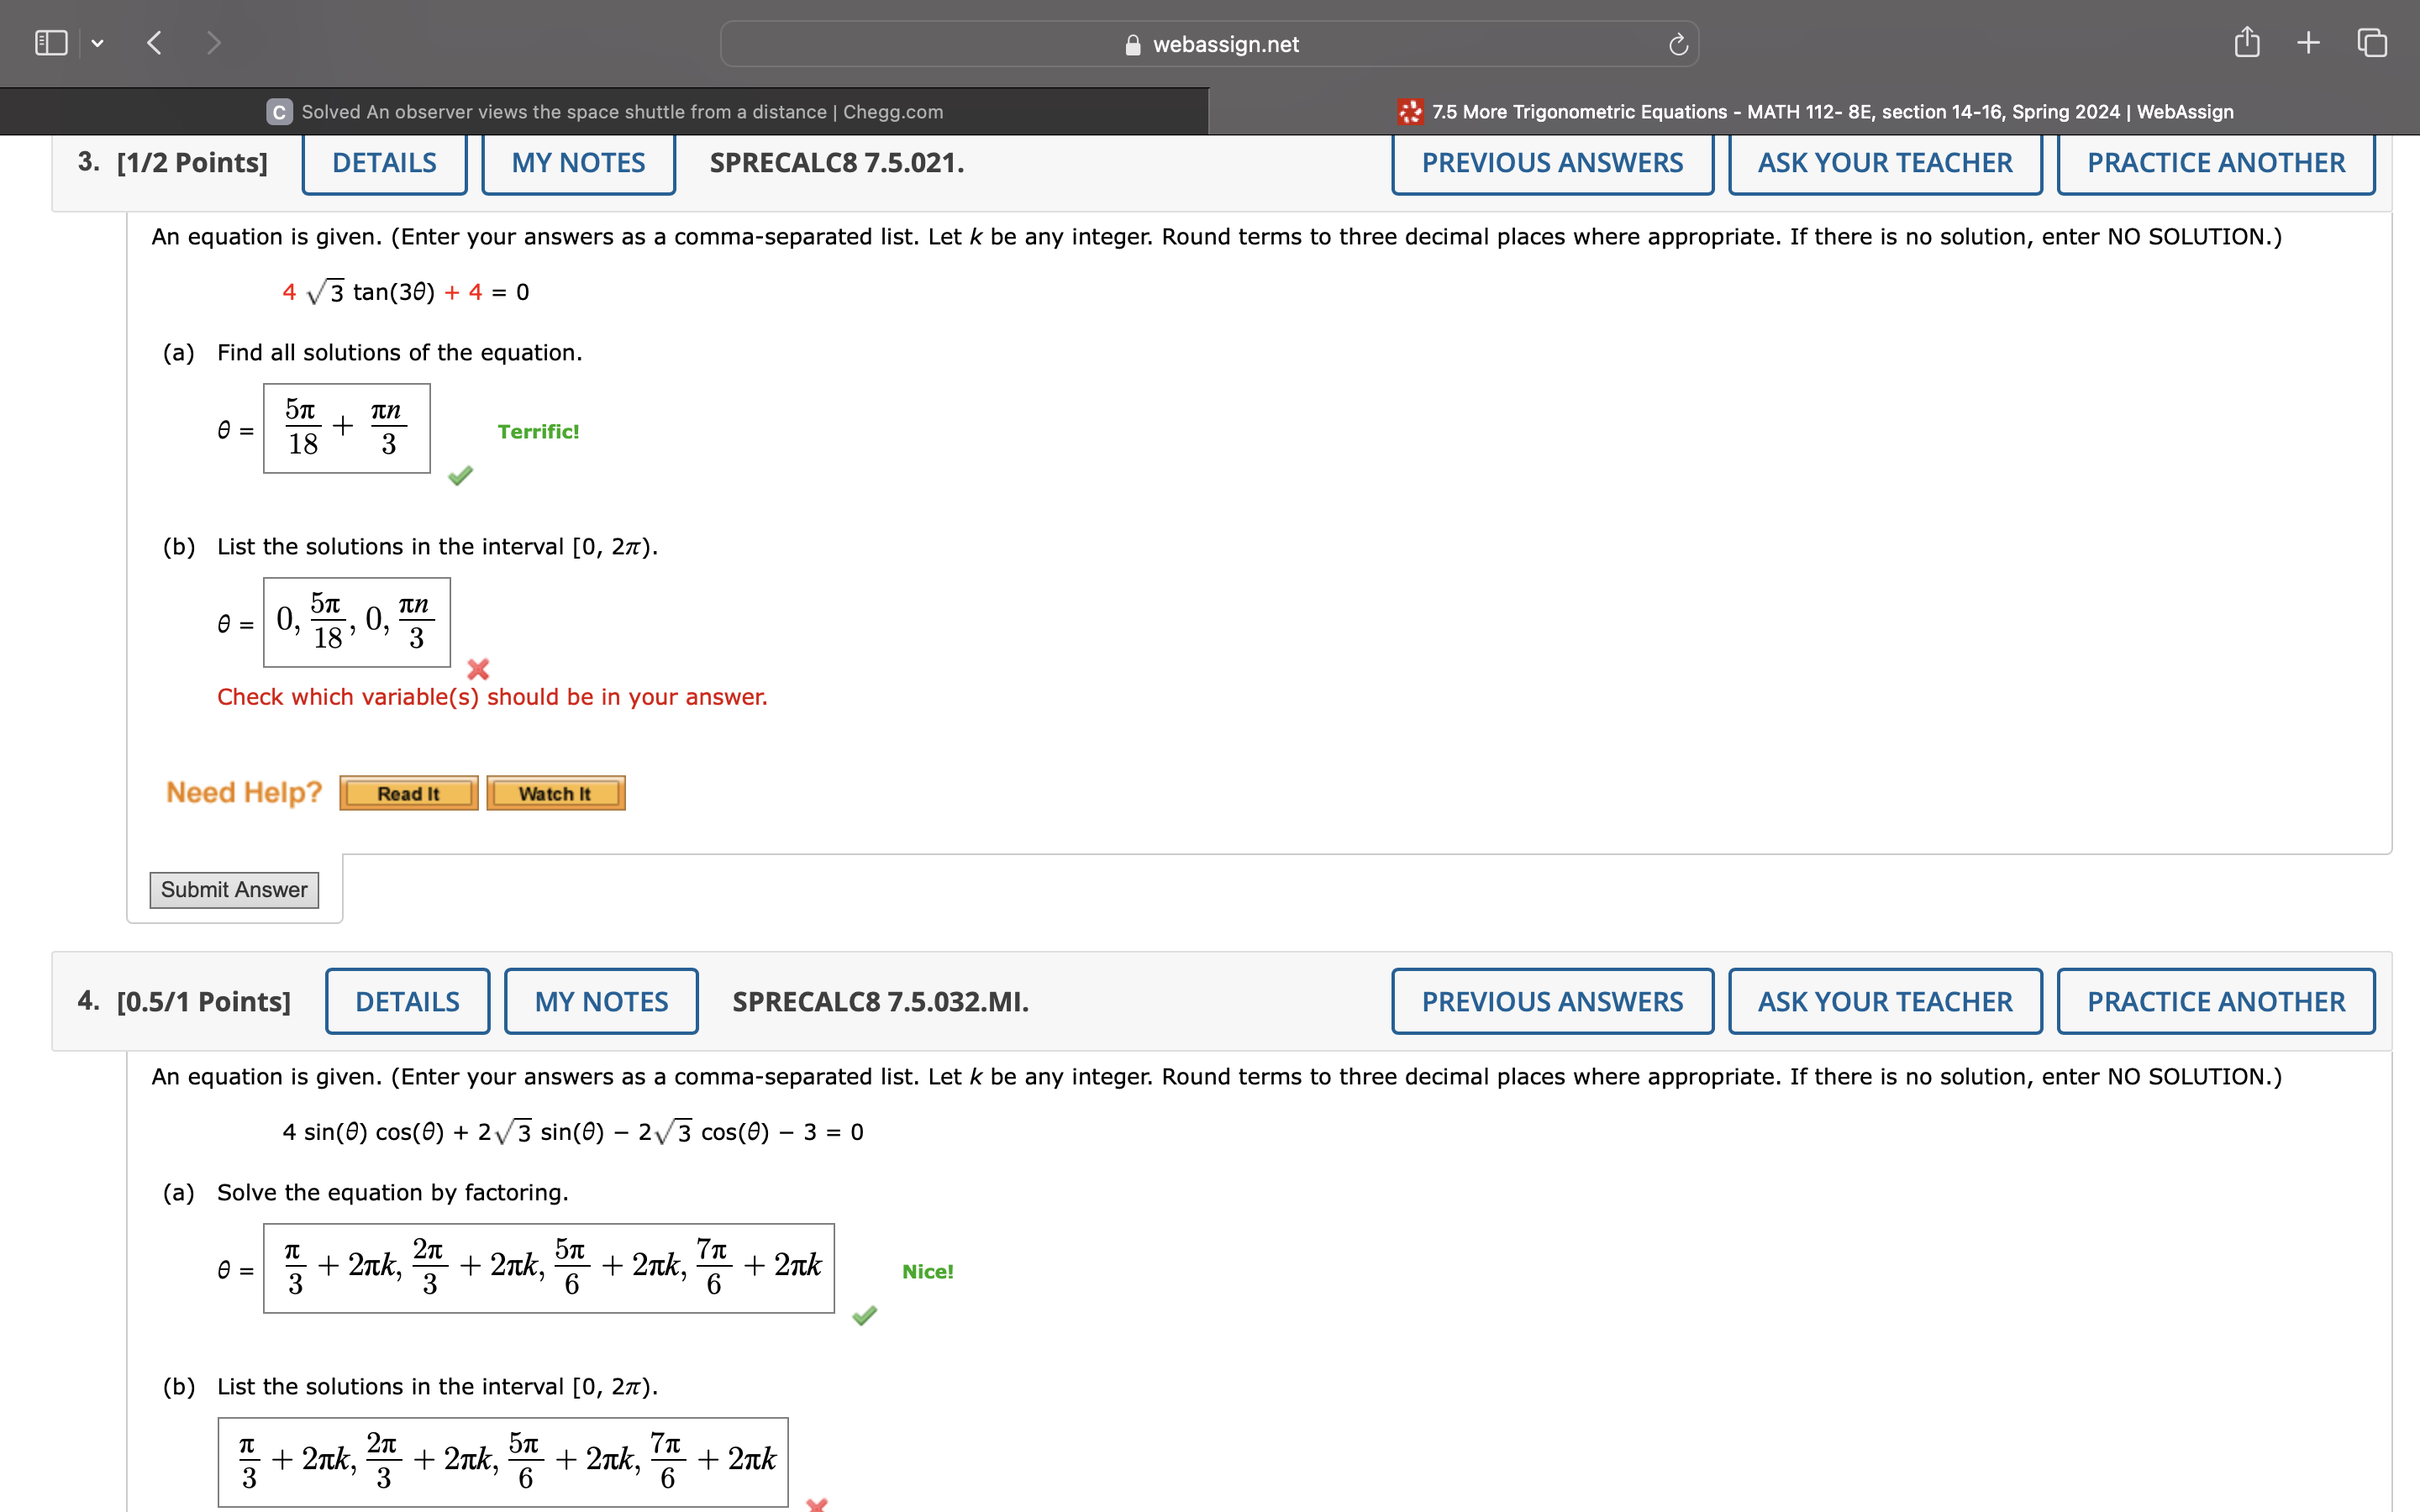Click the Read It help button

pos(408,794)
